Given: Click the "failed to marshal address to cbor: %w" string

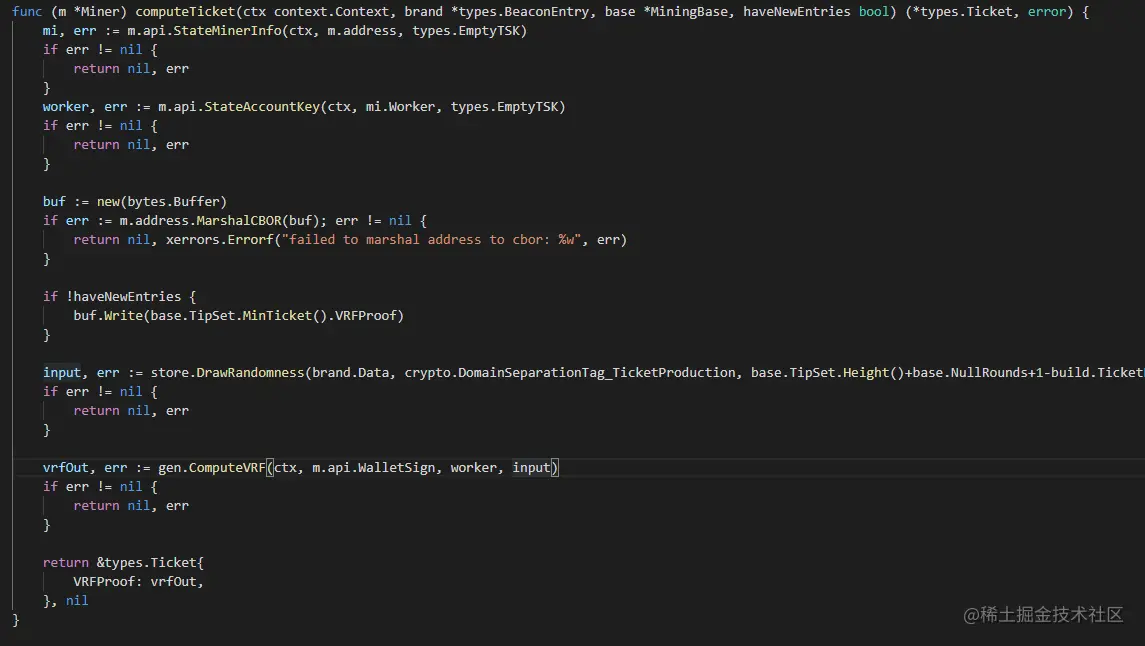Looking at the screenshot, I should 431,239.
